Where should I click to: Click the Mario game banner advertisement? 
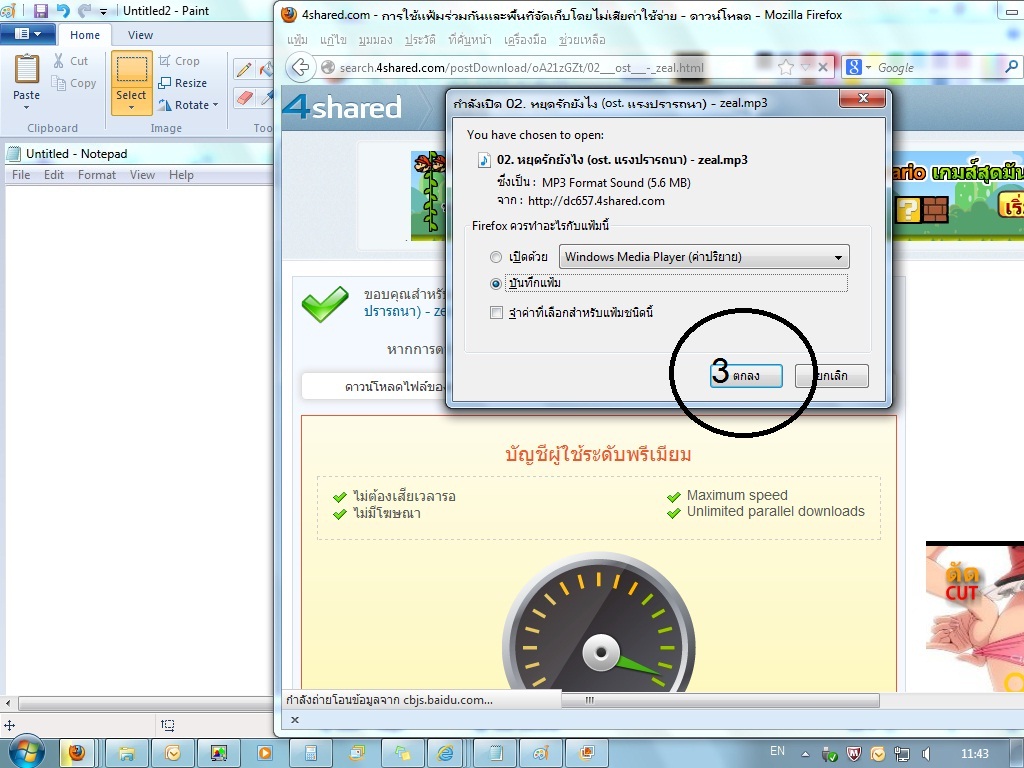coord(958,195)
